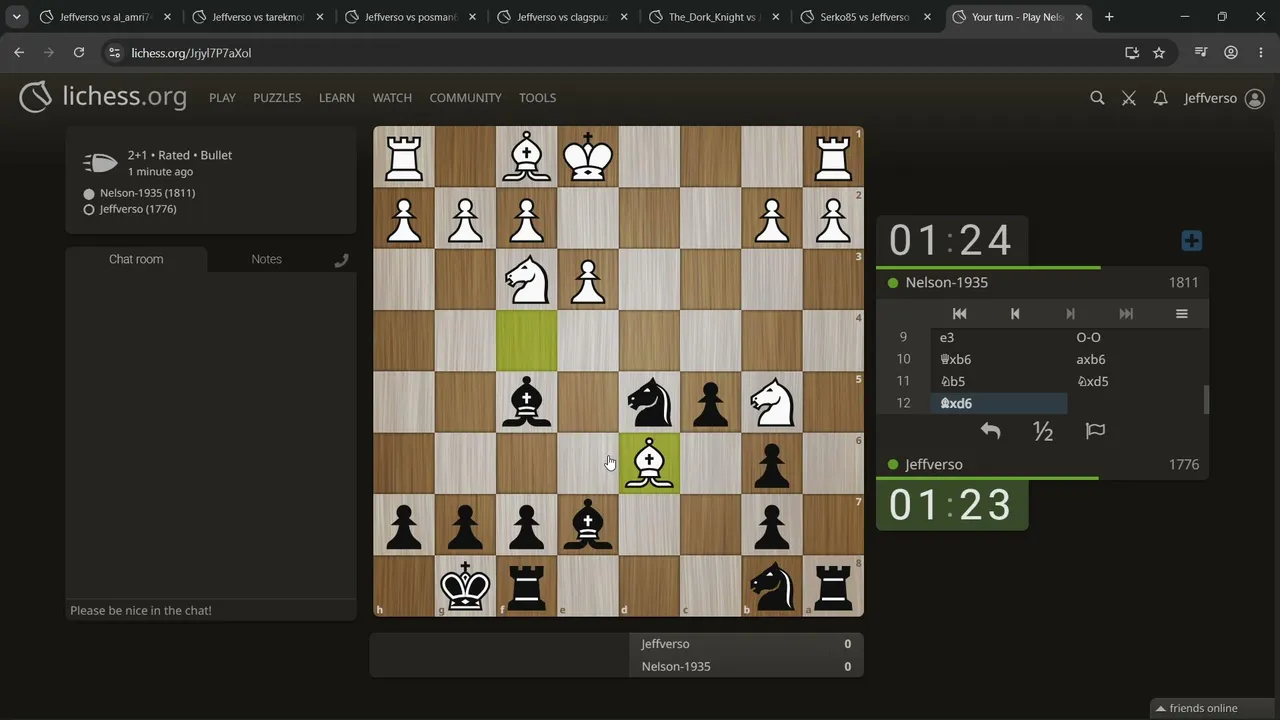The width and height of the screenshot is (1280, 720).
Task: Switch to The_Dork_Knight browser tab
Action: click(714, 17)
